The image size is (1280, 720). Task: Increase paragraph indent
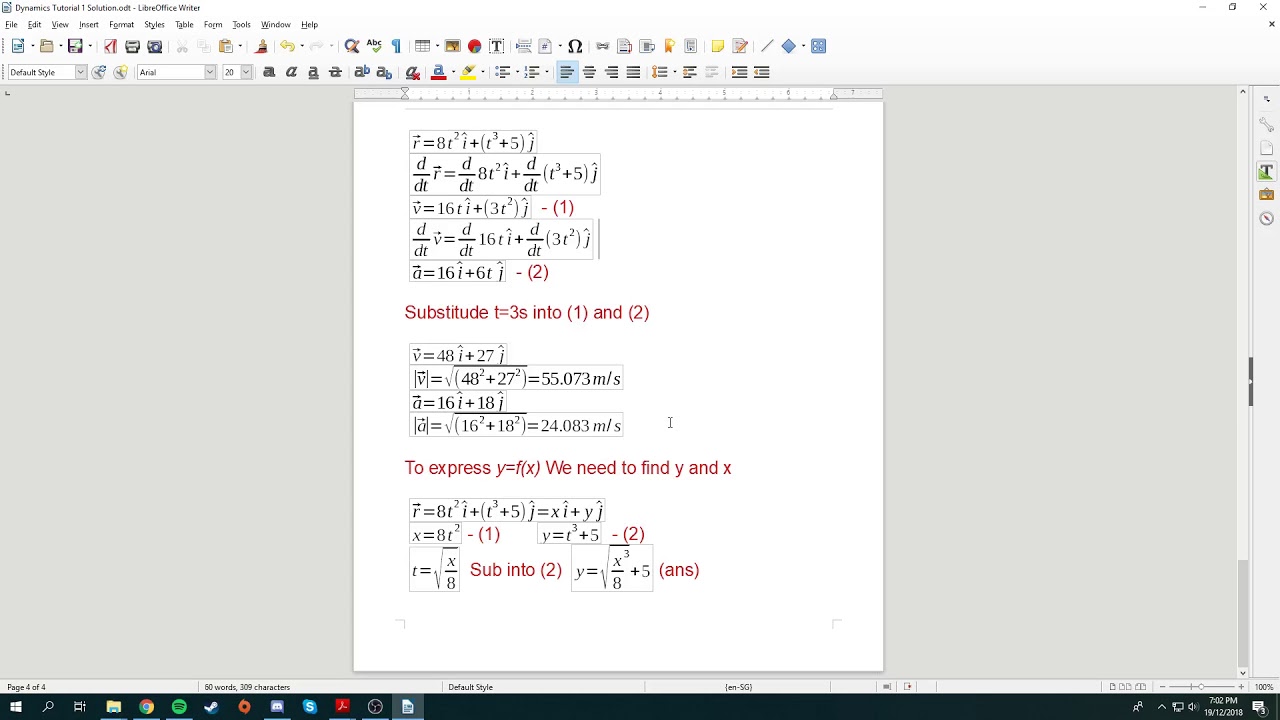pyautogui.click(x=739, y=72)
